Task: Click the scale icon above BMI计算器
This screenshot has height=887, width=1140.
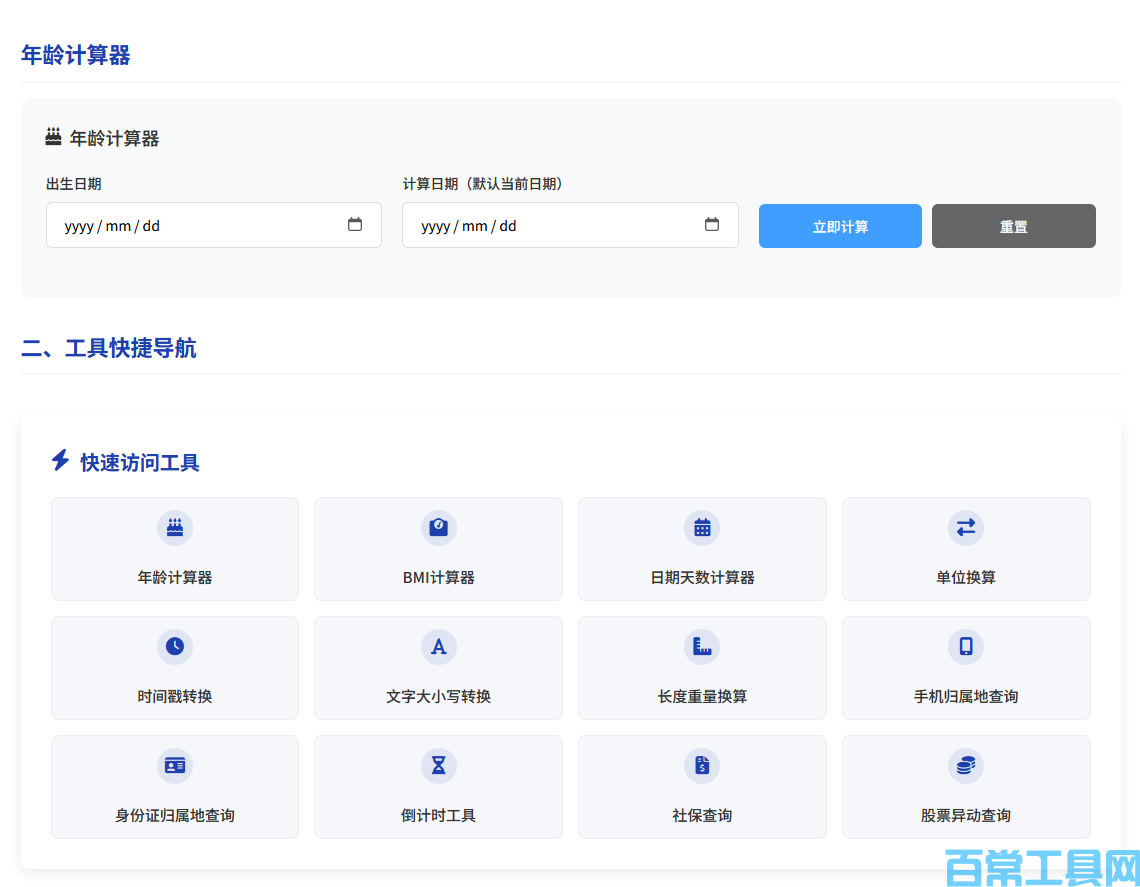Action: point(438,527)
